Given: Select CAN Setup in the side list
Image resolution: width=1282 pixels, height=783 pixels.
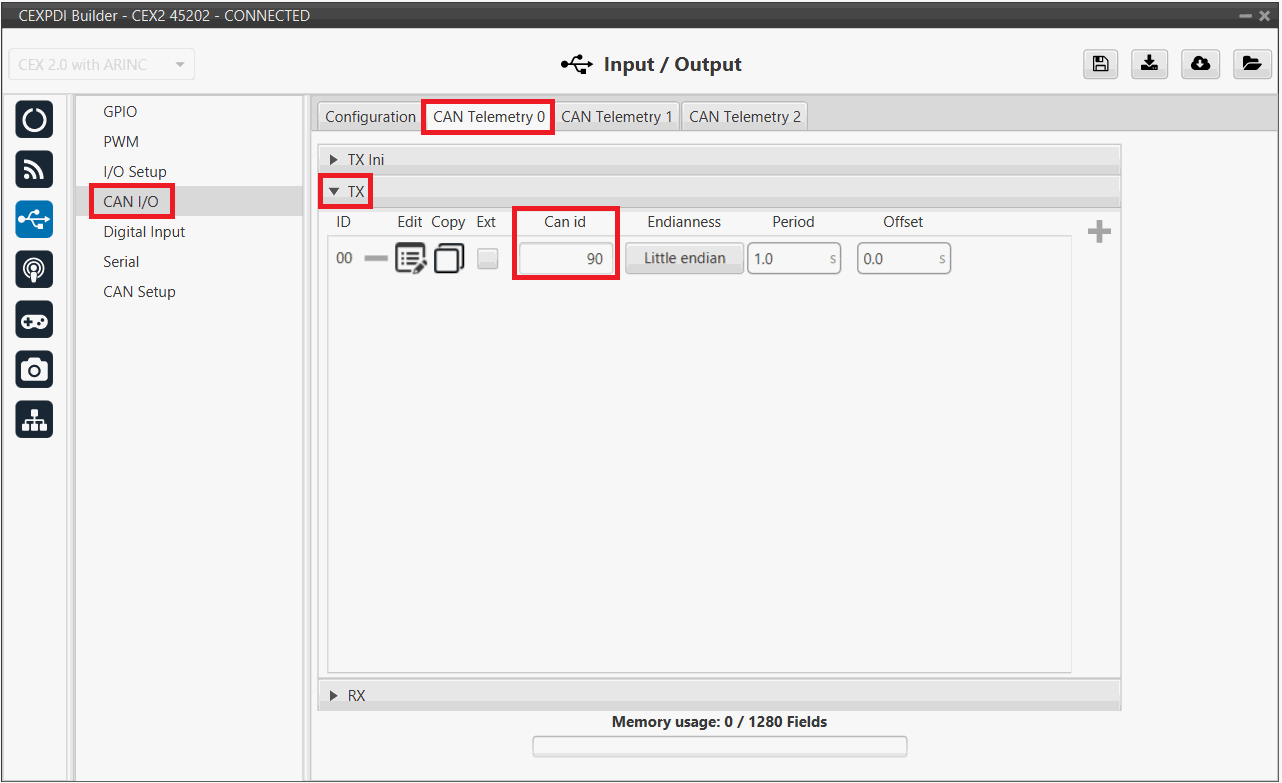Looking at the screenshot, I should tap(139, 292).
